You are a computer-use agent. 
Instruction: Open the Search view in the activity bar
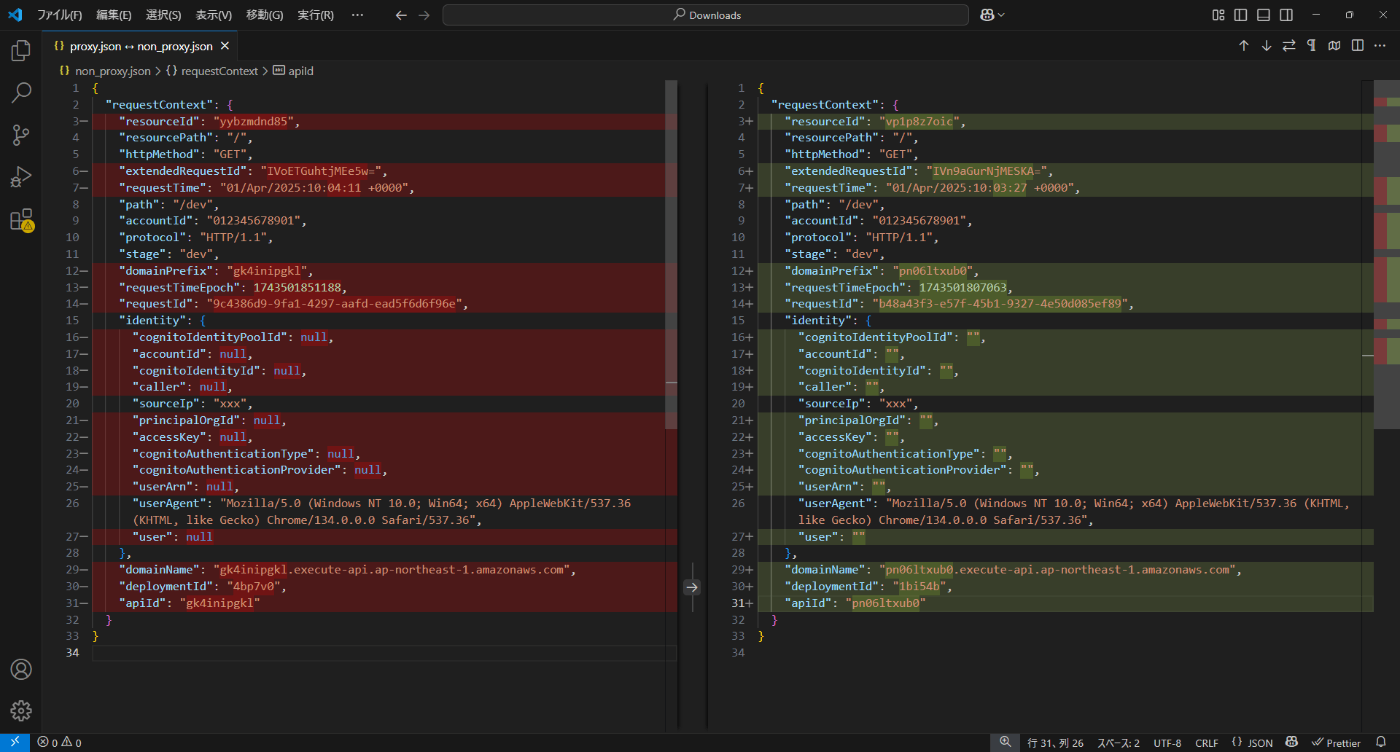coord(21,93)
